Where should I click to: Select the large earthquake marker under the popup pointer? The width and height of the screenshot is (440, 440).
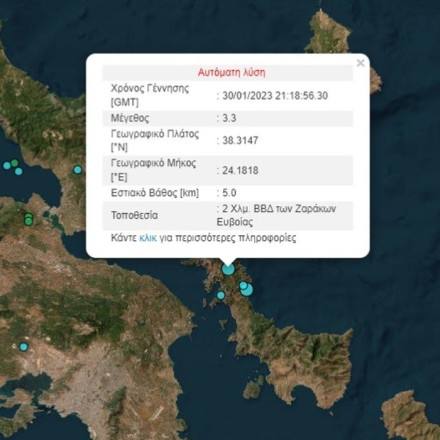coord(228,269)
